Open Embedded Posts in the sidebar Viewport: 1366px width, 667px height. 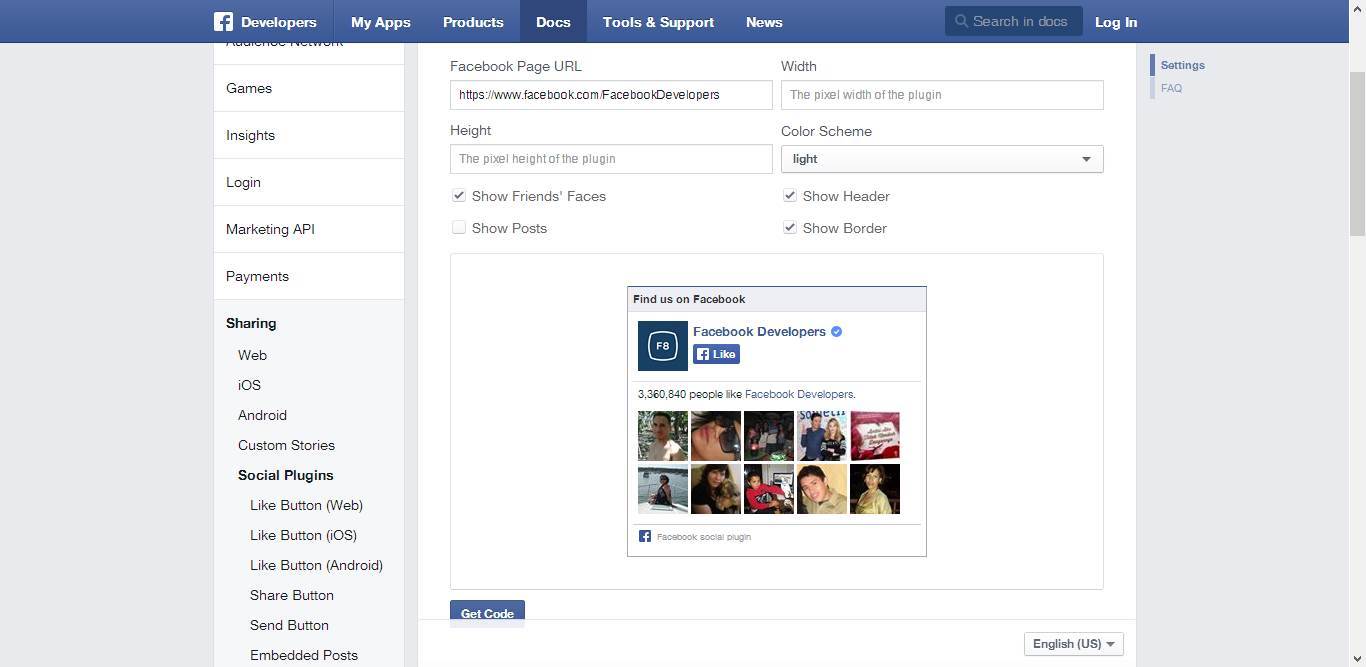click(x=304, y=655)
